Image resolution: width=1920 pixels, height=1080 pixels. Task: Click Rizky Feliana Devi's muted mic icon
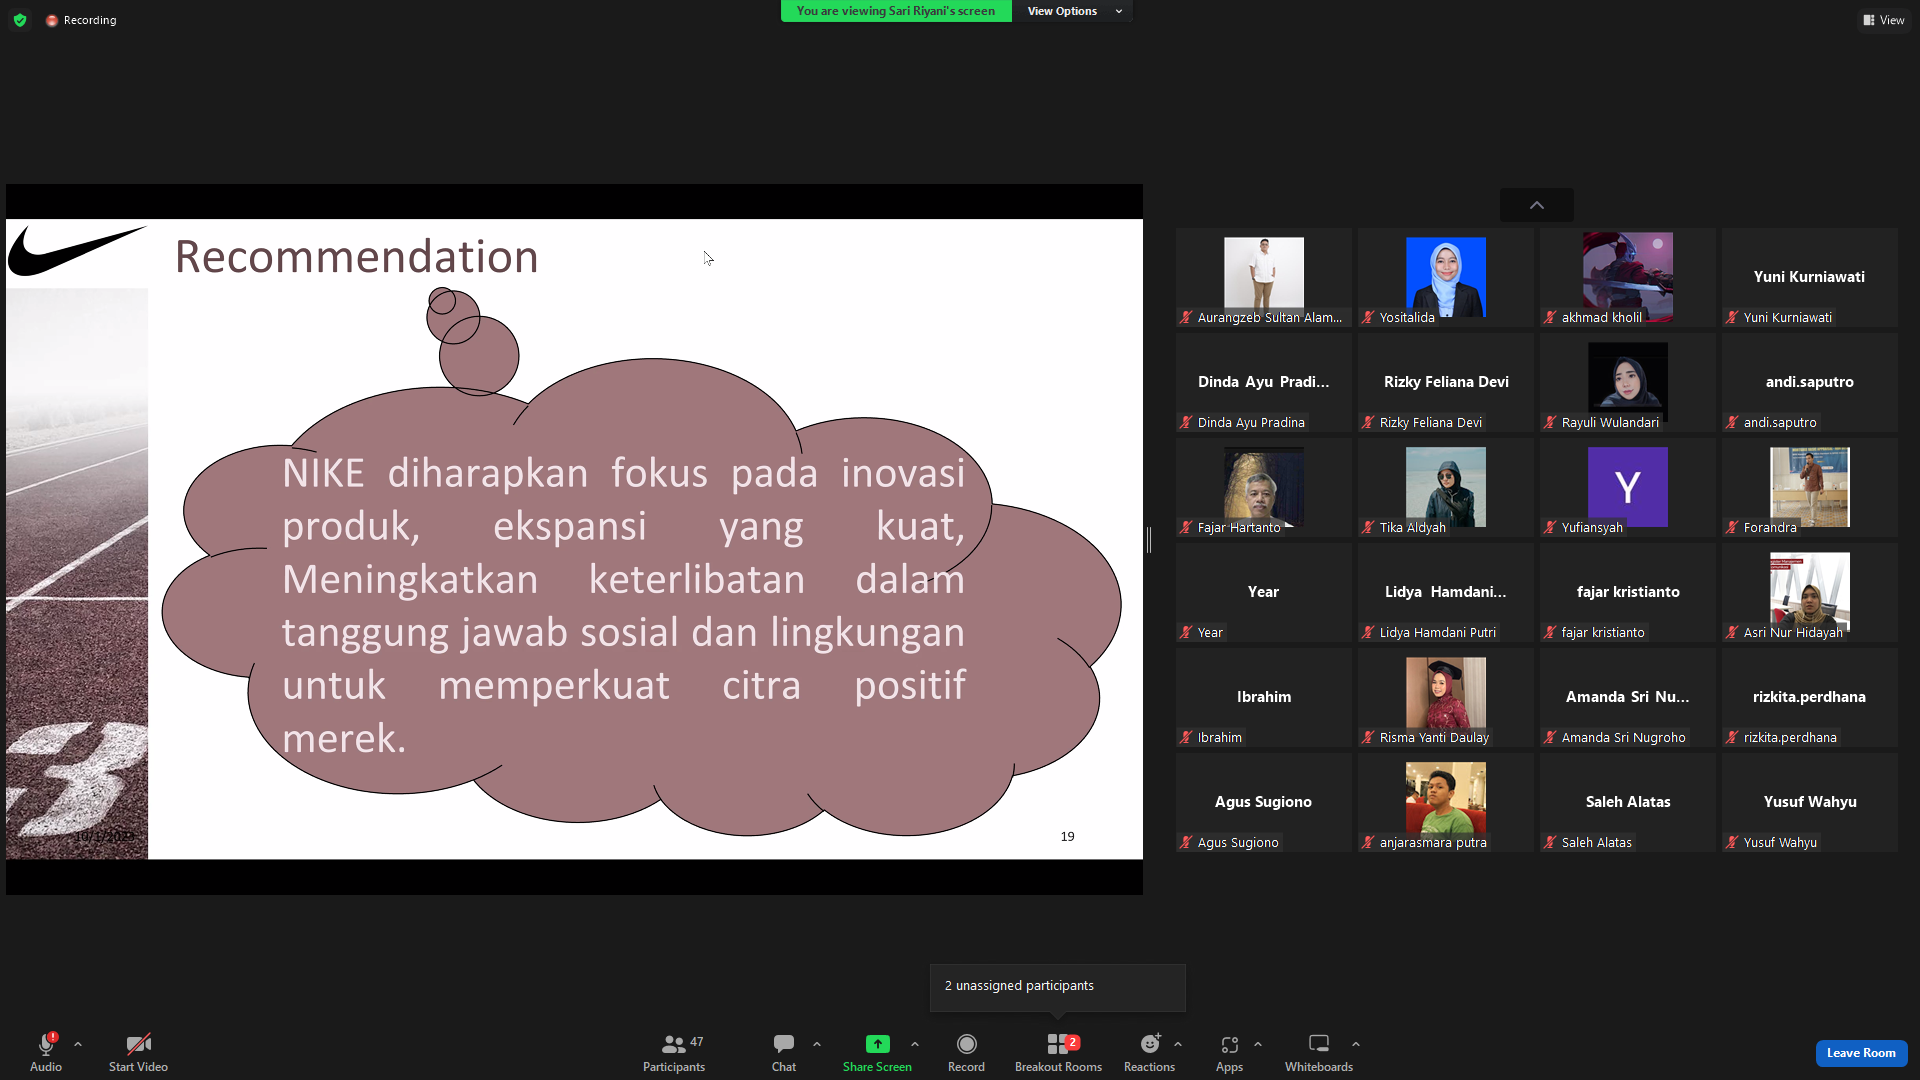1368,423
